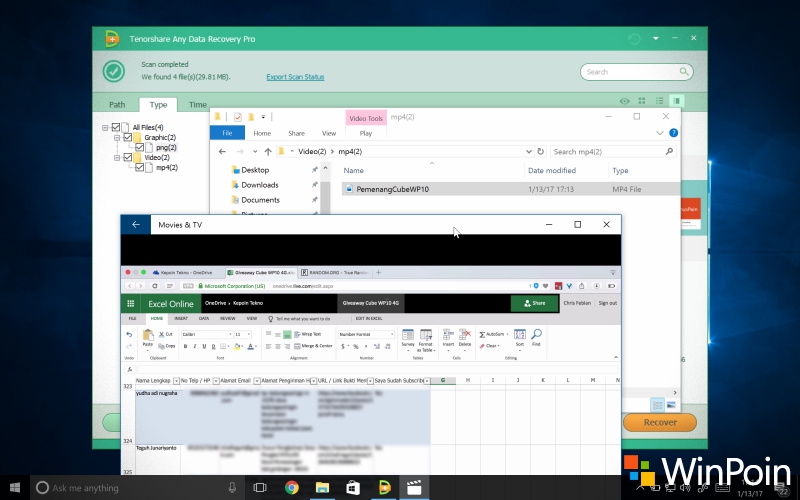Toggle the png(2) checkbox

[x=139, y=147]
